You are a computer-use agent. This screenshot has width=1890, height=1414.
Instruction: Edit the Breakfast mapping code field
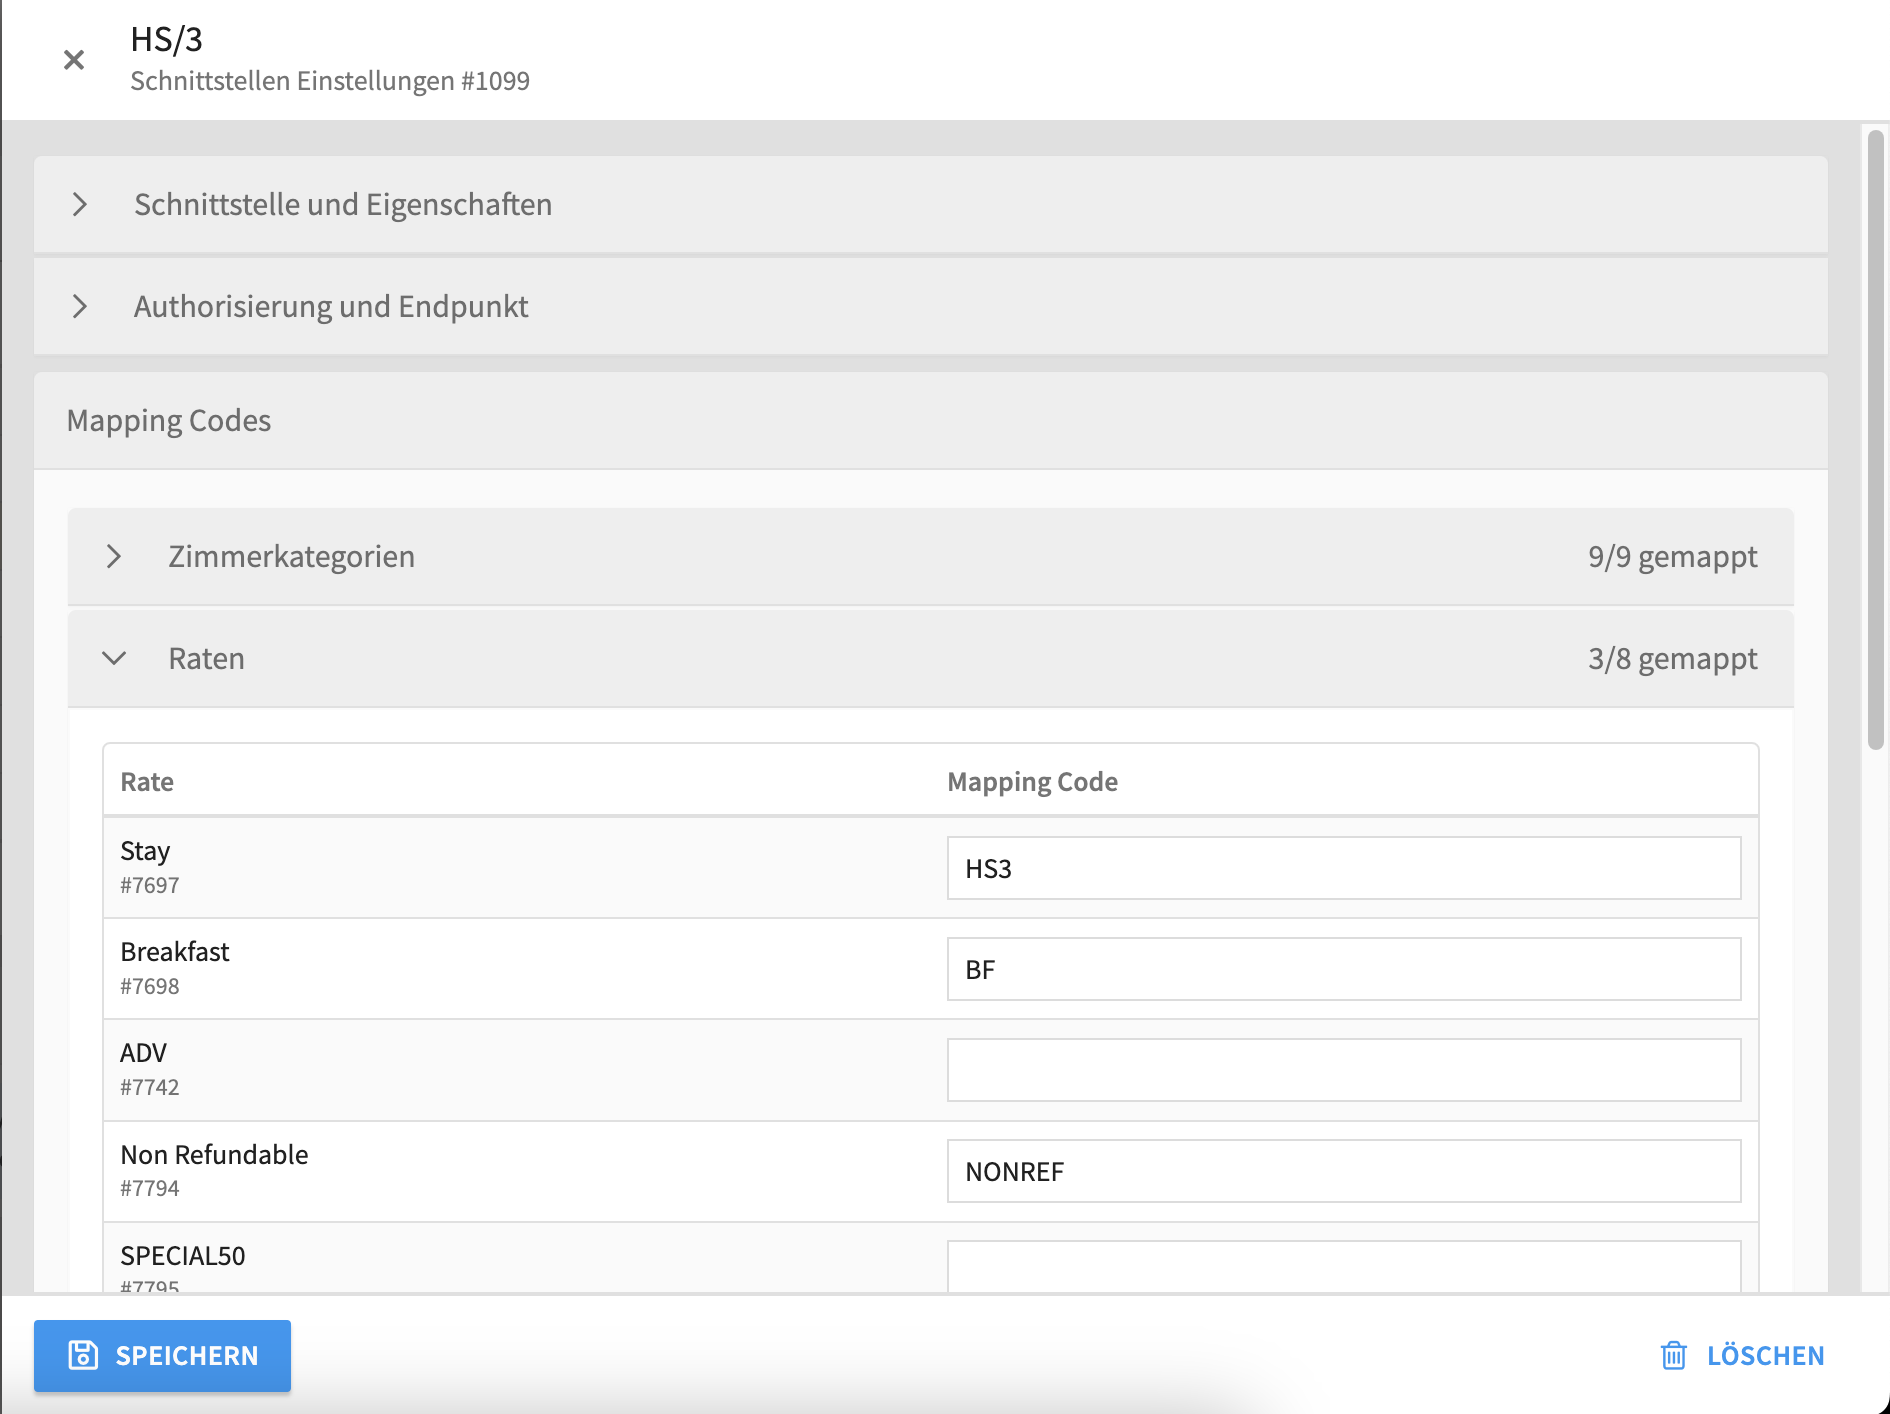pos(1344,969)
